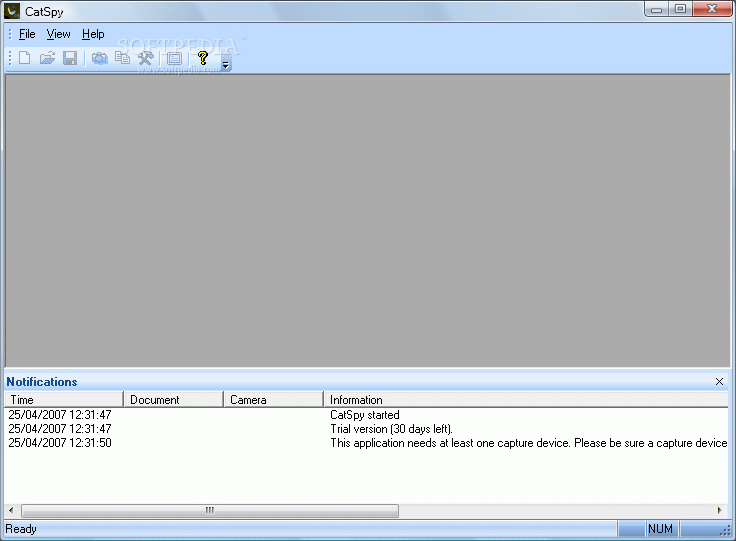Click the scroll right arrow in Notifications
The width and height of the screenshot is (736, 541).
pos(720,510)
